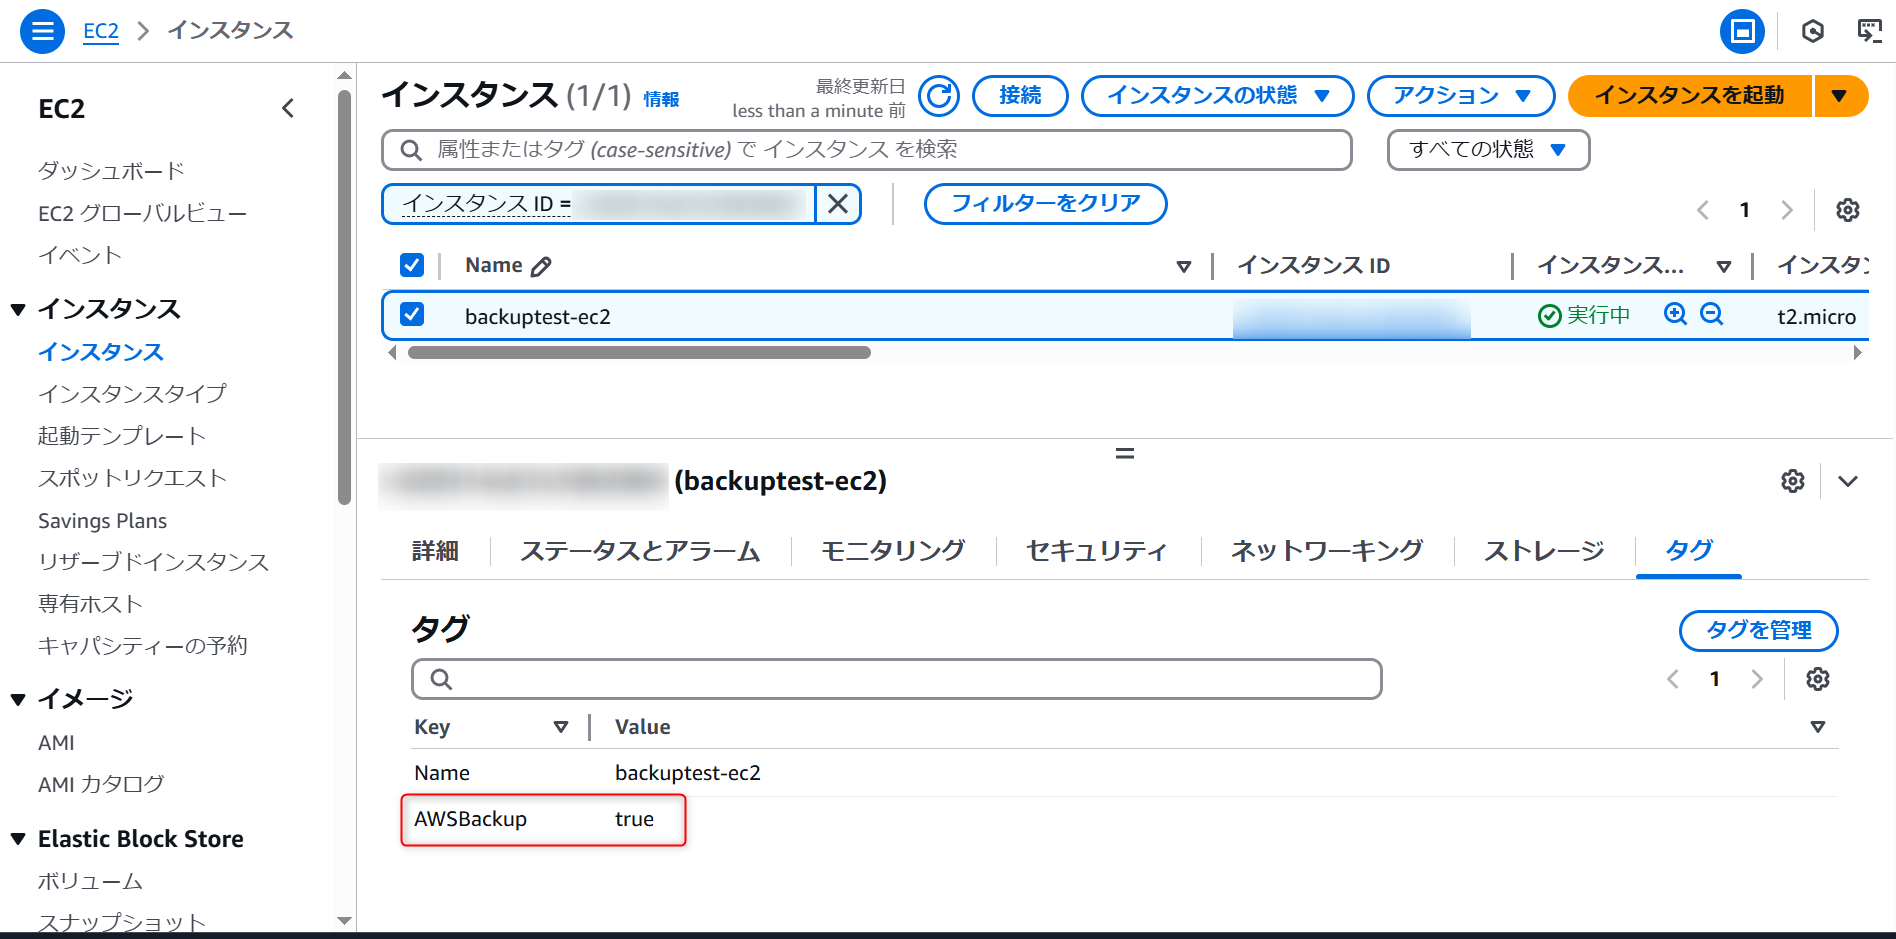Screen dimensions: 1896x939
Task: Open すべての状態 filter dropdown
Action: click(1488, 150)
